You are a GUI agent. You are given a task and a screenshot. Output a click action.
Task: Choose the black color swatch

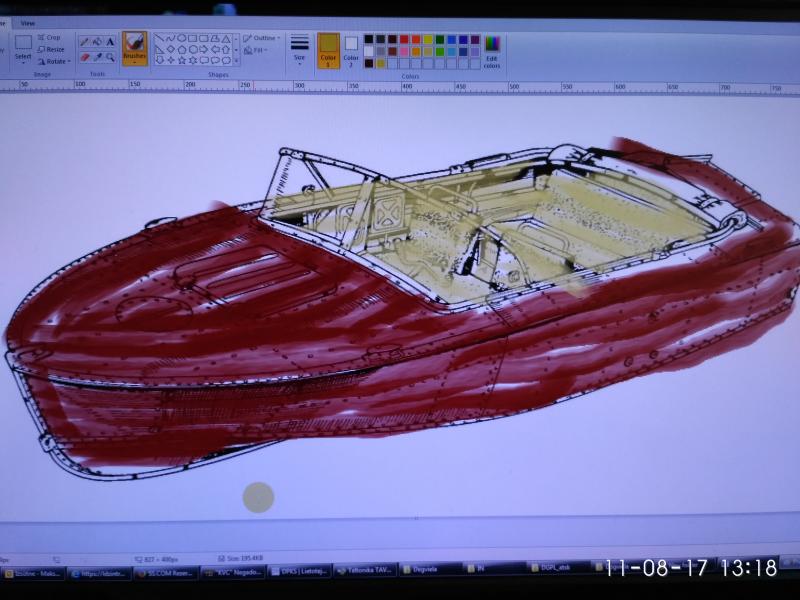tap(369, 39)
